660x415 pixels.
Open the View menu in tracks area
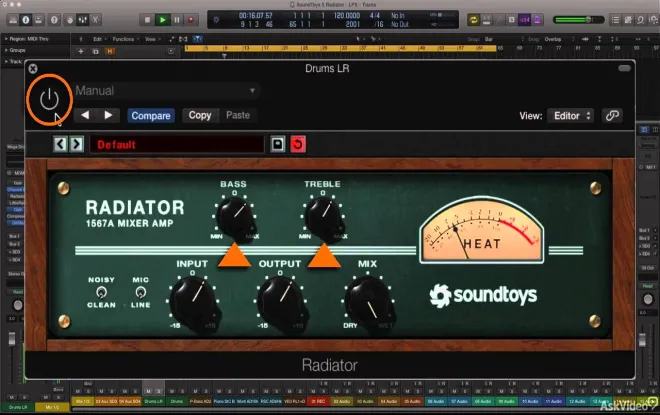(152, 39)
